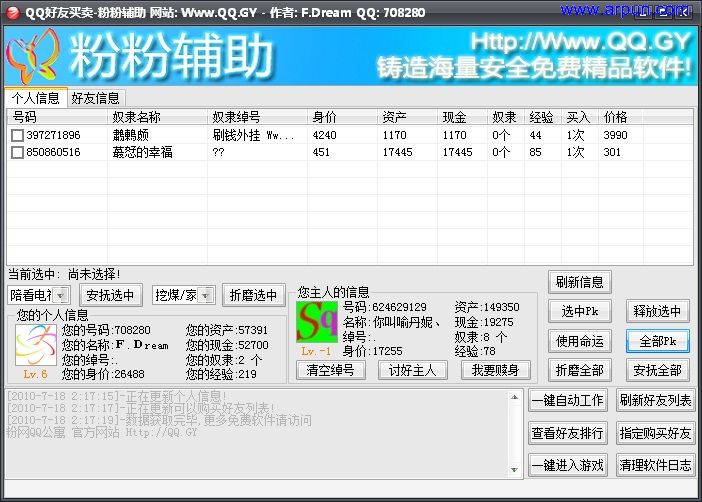702x502 pixels.
Task: Sort by the 奴隶绰号 column header
Action: pos(257,117)
